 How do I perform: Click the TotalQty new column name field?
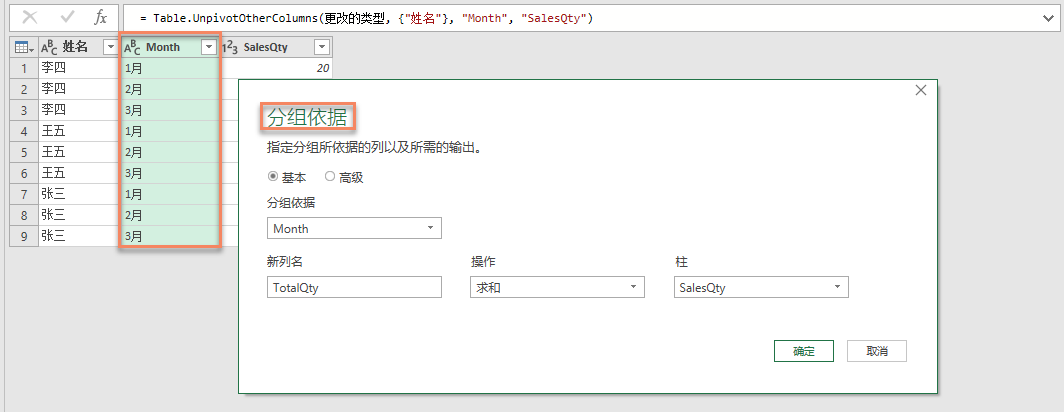point(354,287)
